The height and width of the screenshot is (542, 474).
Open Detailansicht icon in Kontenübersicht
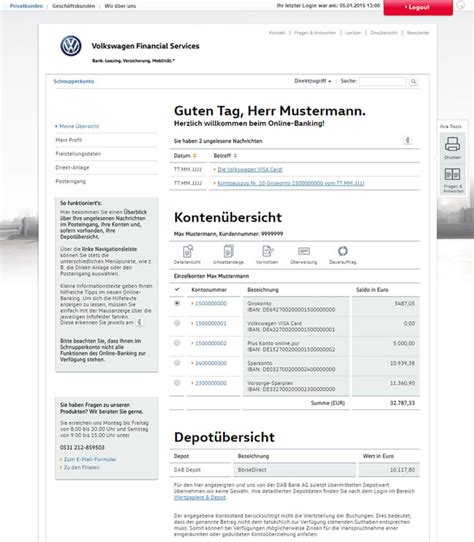click(x=187, y=254)
